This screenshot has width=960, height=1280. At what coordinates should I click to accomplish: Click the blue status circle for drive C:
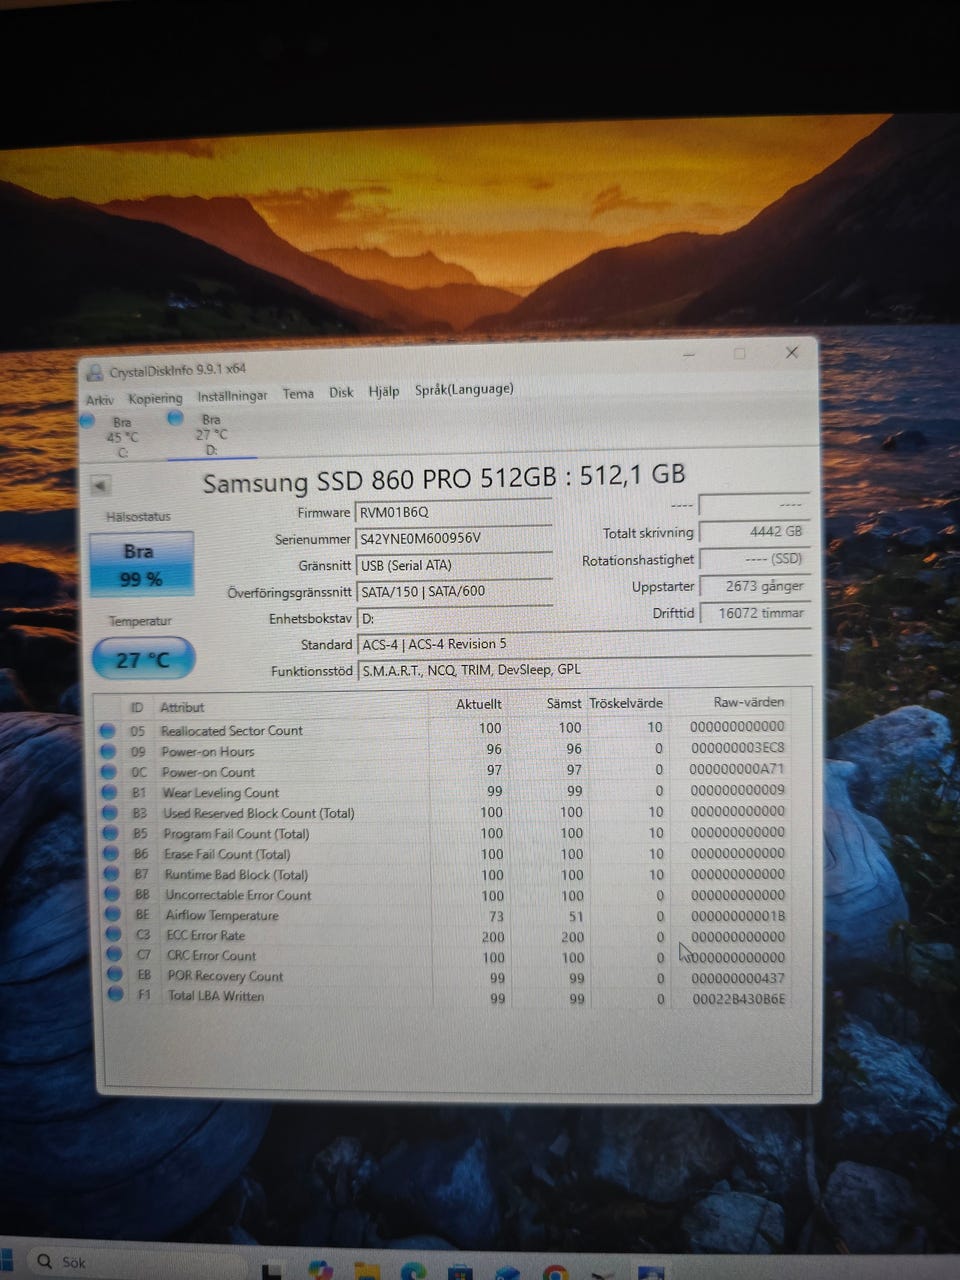point(87,420)
